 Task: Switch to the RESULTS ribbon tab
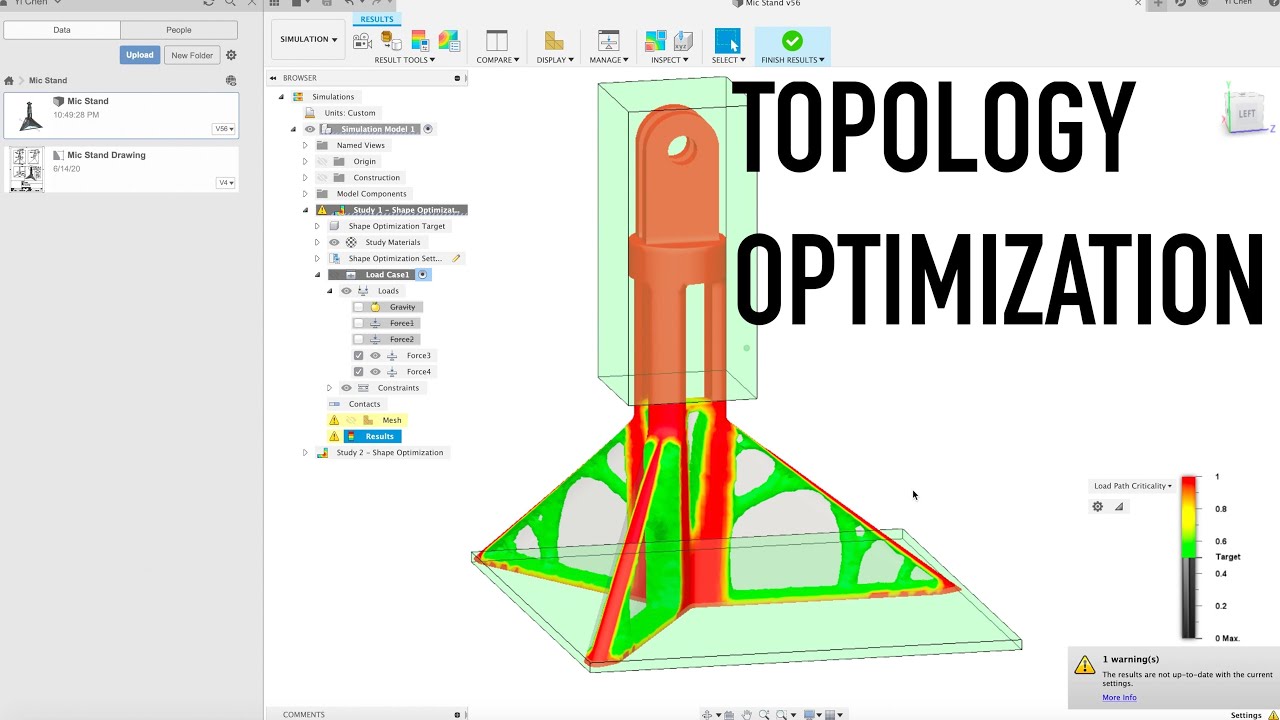[x=377, y=19]
